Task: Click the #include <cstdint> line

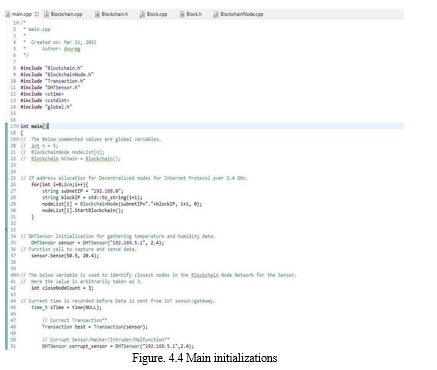Action: [x=45, y=100]
